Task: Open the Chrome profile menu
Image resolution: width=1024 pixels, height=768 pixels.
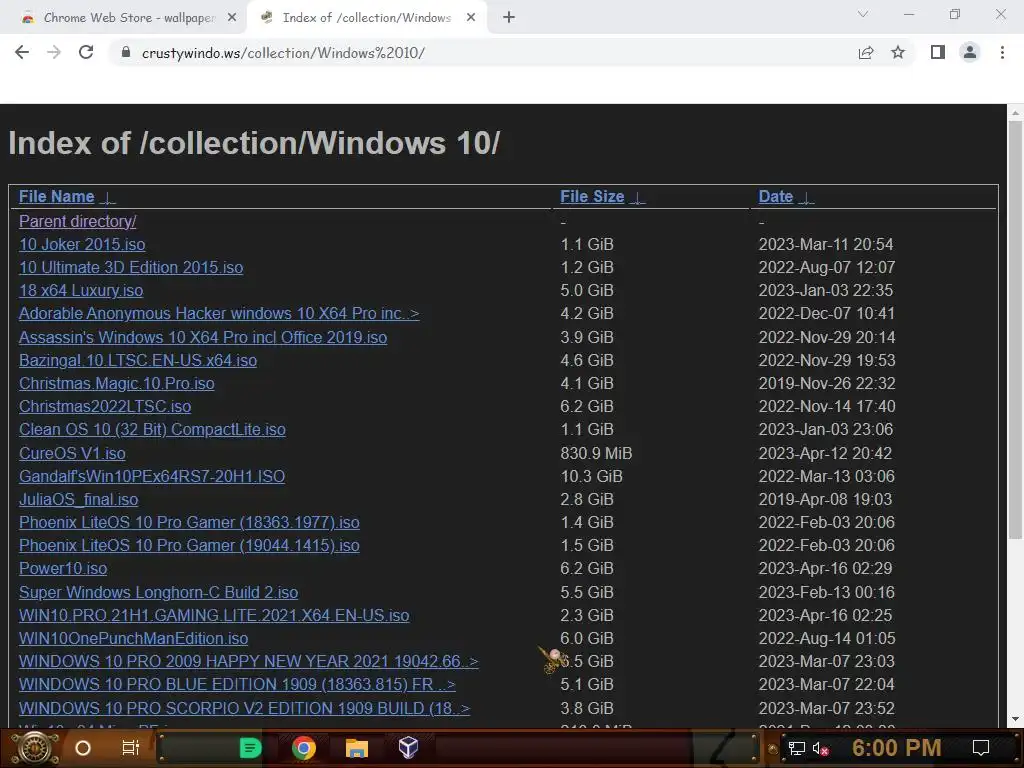Action: 970,52
